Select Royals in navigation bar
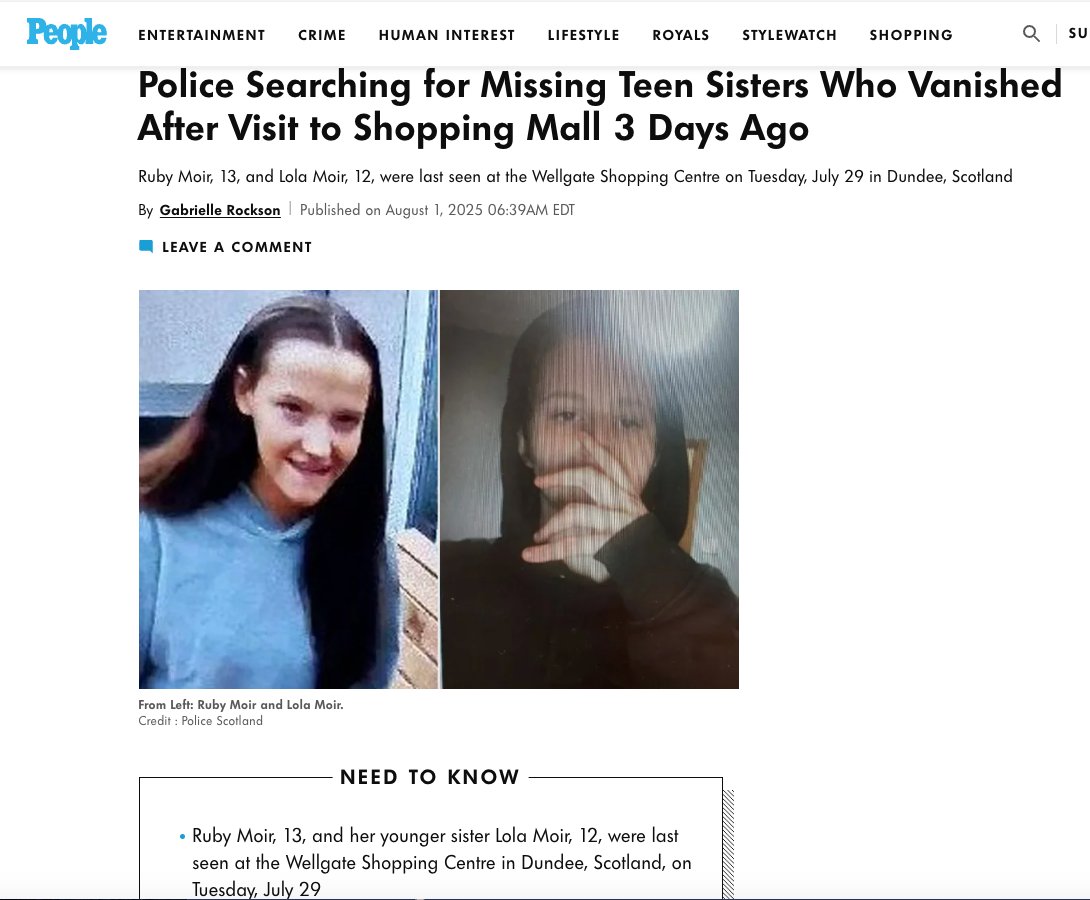1090x900 pixels. point(681,35)
